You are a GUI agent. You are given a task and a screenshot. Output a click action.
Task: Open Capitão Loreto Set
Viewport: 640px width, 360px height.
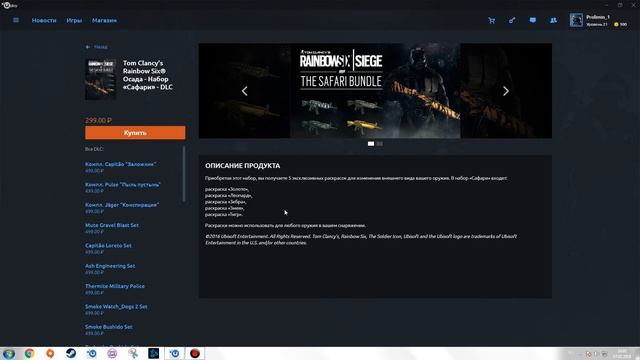[108, 246]
